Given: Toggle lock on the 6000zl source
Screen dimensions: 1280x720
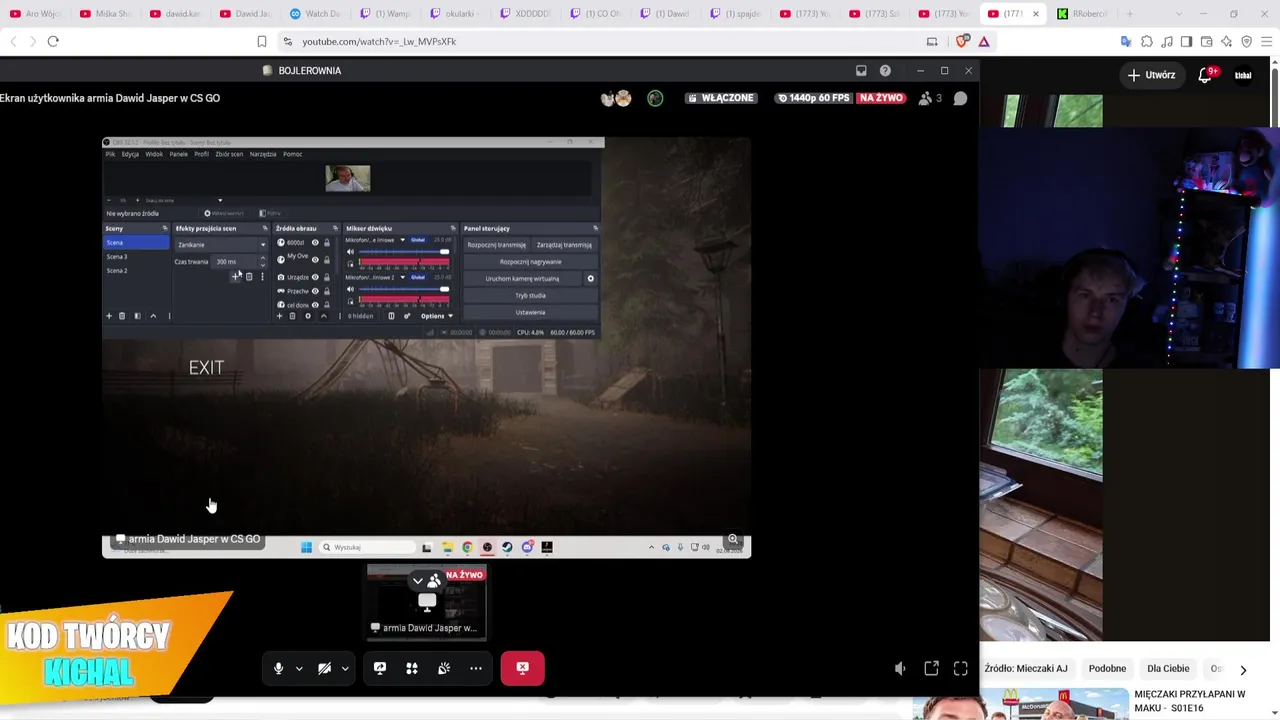Looking at the screenshot, I should tap(326, 243).
